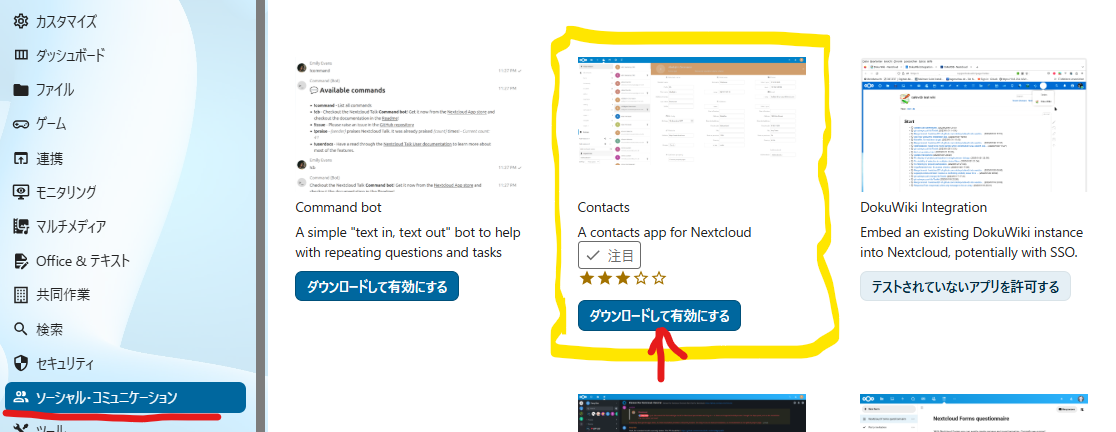Click the dark chat app thumbnail below Contacts
Viewport: 1116px width, 432px height.
tap(692, 413)
